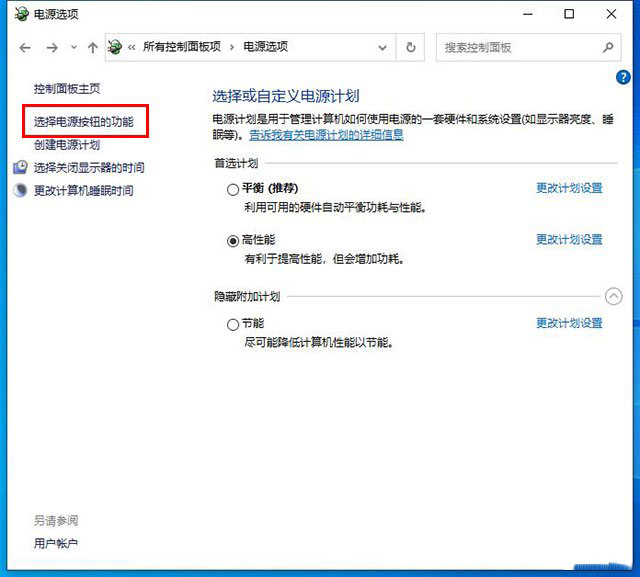Screen dimensions: 640x577
Task: Select the 平衡 (推荐) power plan
Action: click(x=233, y=189)
